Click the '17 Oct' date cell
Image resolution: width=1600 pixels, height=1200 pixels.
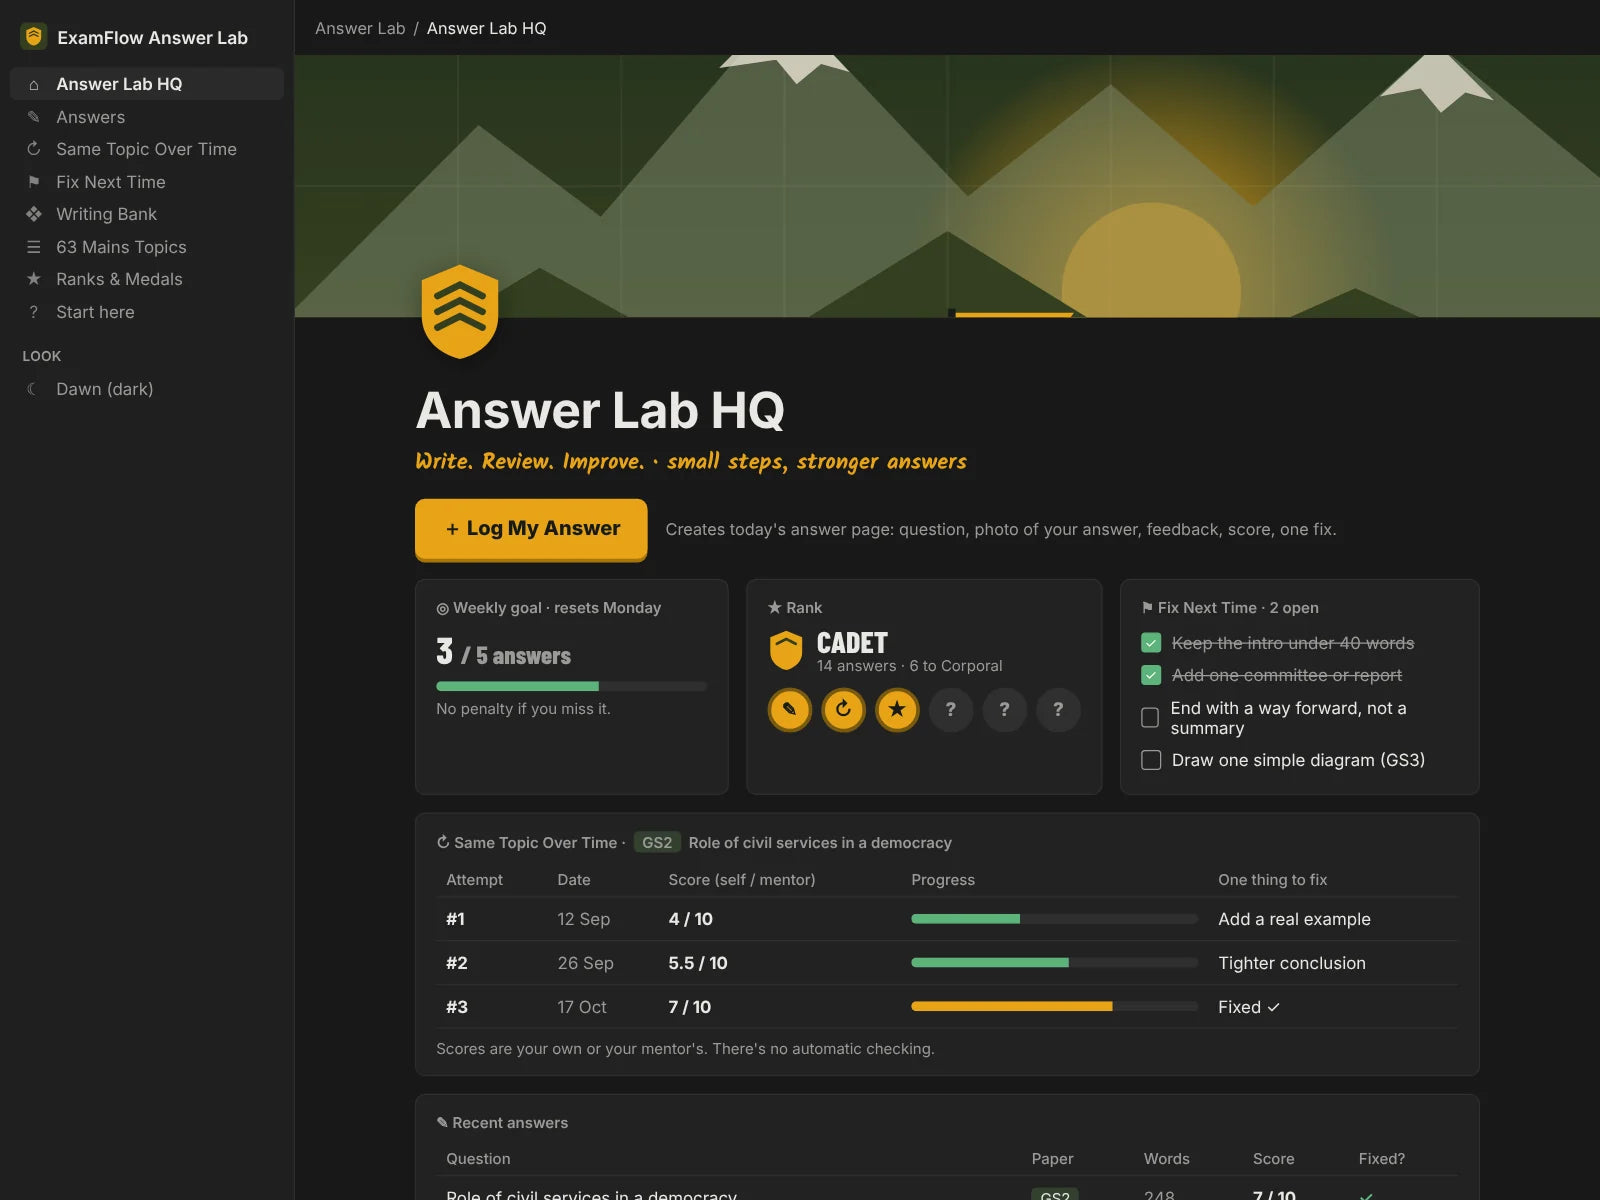click(x=582, y=1007)
